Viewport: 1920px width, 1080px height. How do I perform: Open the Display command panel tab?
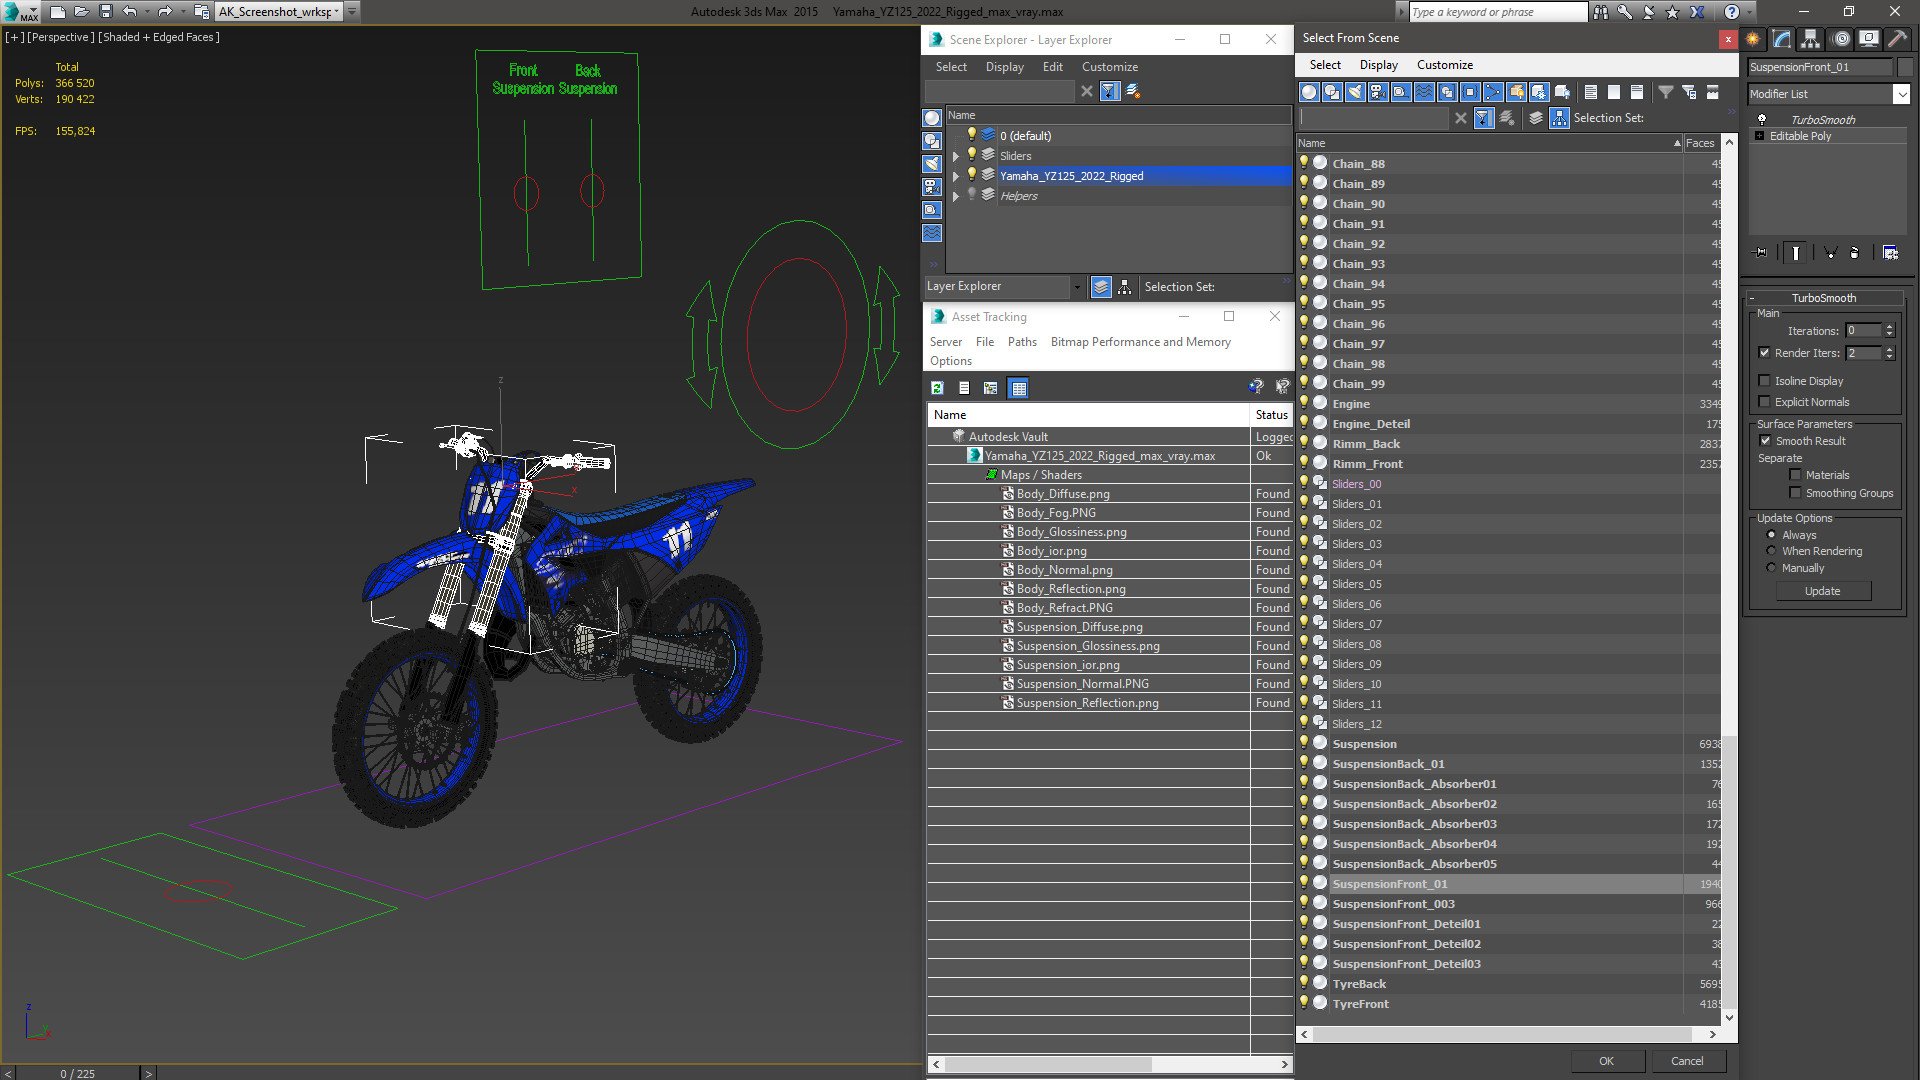[x=1868, y=39]
